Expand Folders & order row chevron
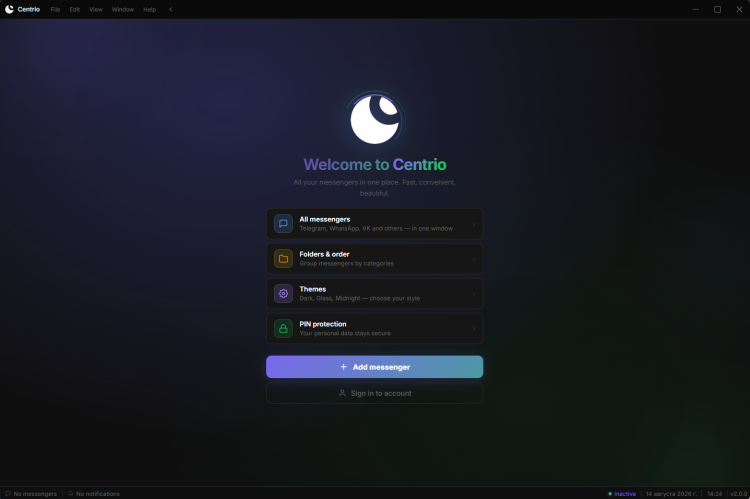The image size is (750, 499). point(474,259)
